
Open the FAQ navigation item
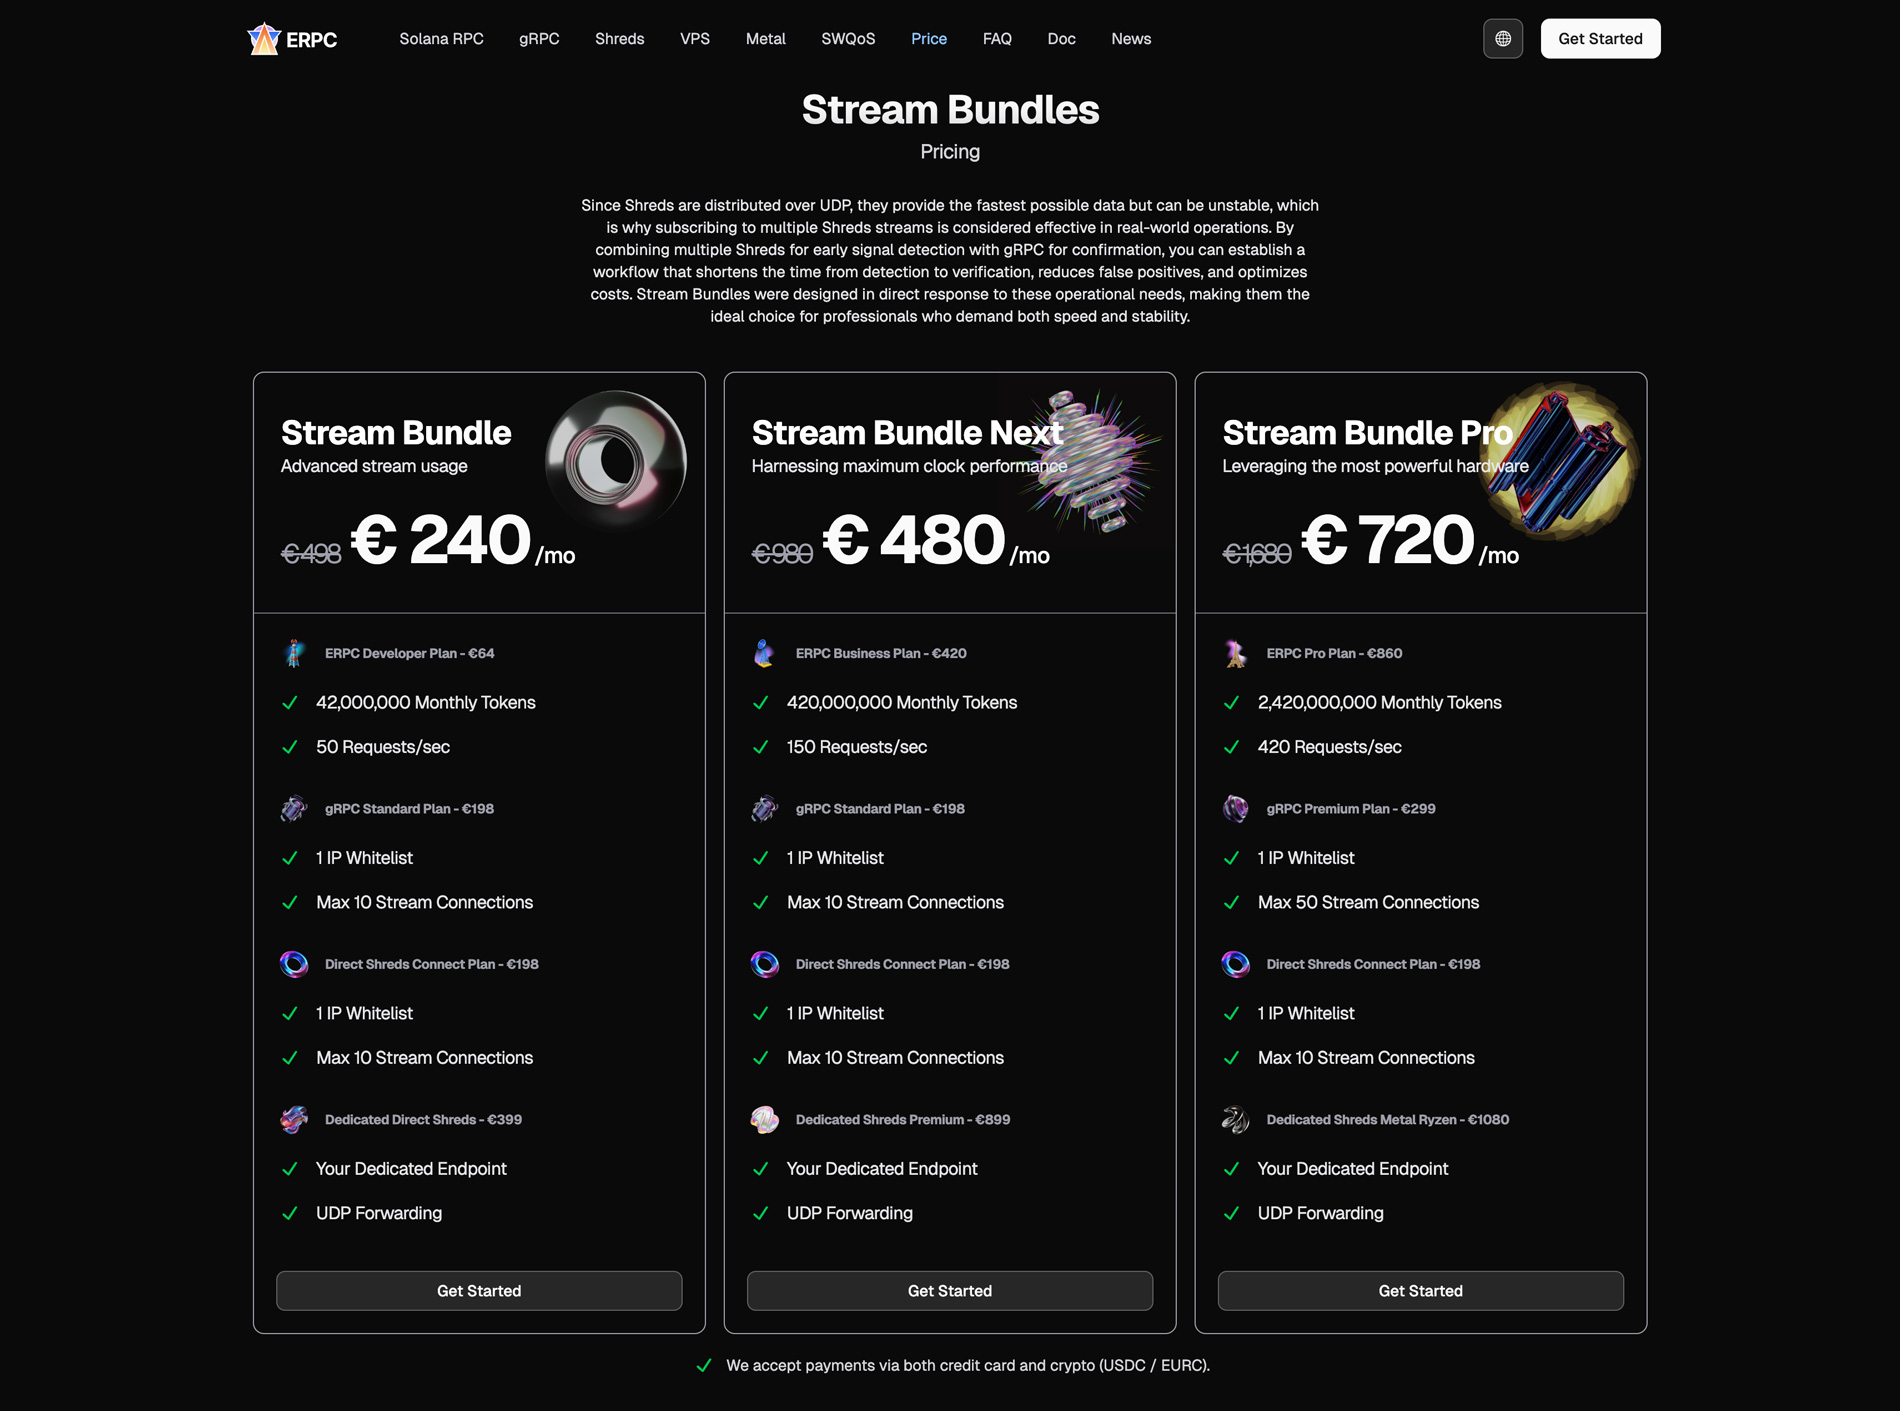pos(997,39)
